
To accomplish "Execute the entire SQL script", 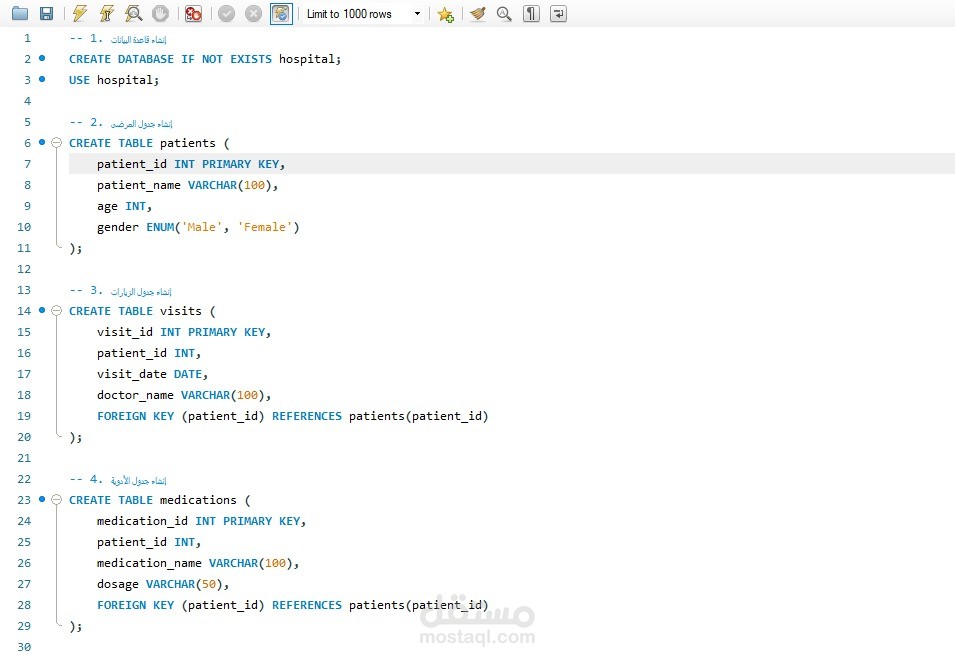I will coord(77,13).
